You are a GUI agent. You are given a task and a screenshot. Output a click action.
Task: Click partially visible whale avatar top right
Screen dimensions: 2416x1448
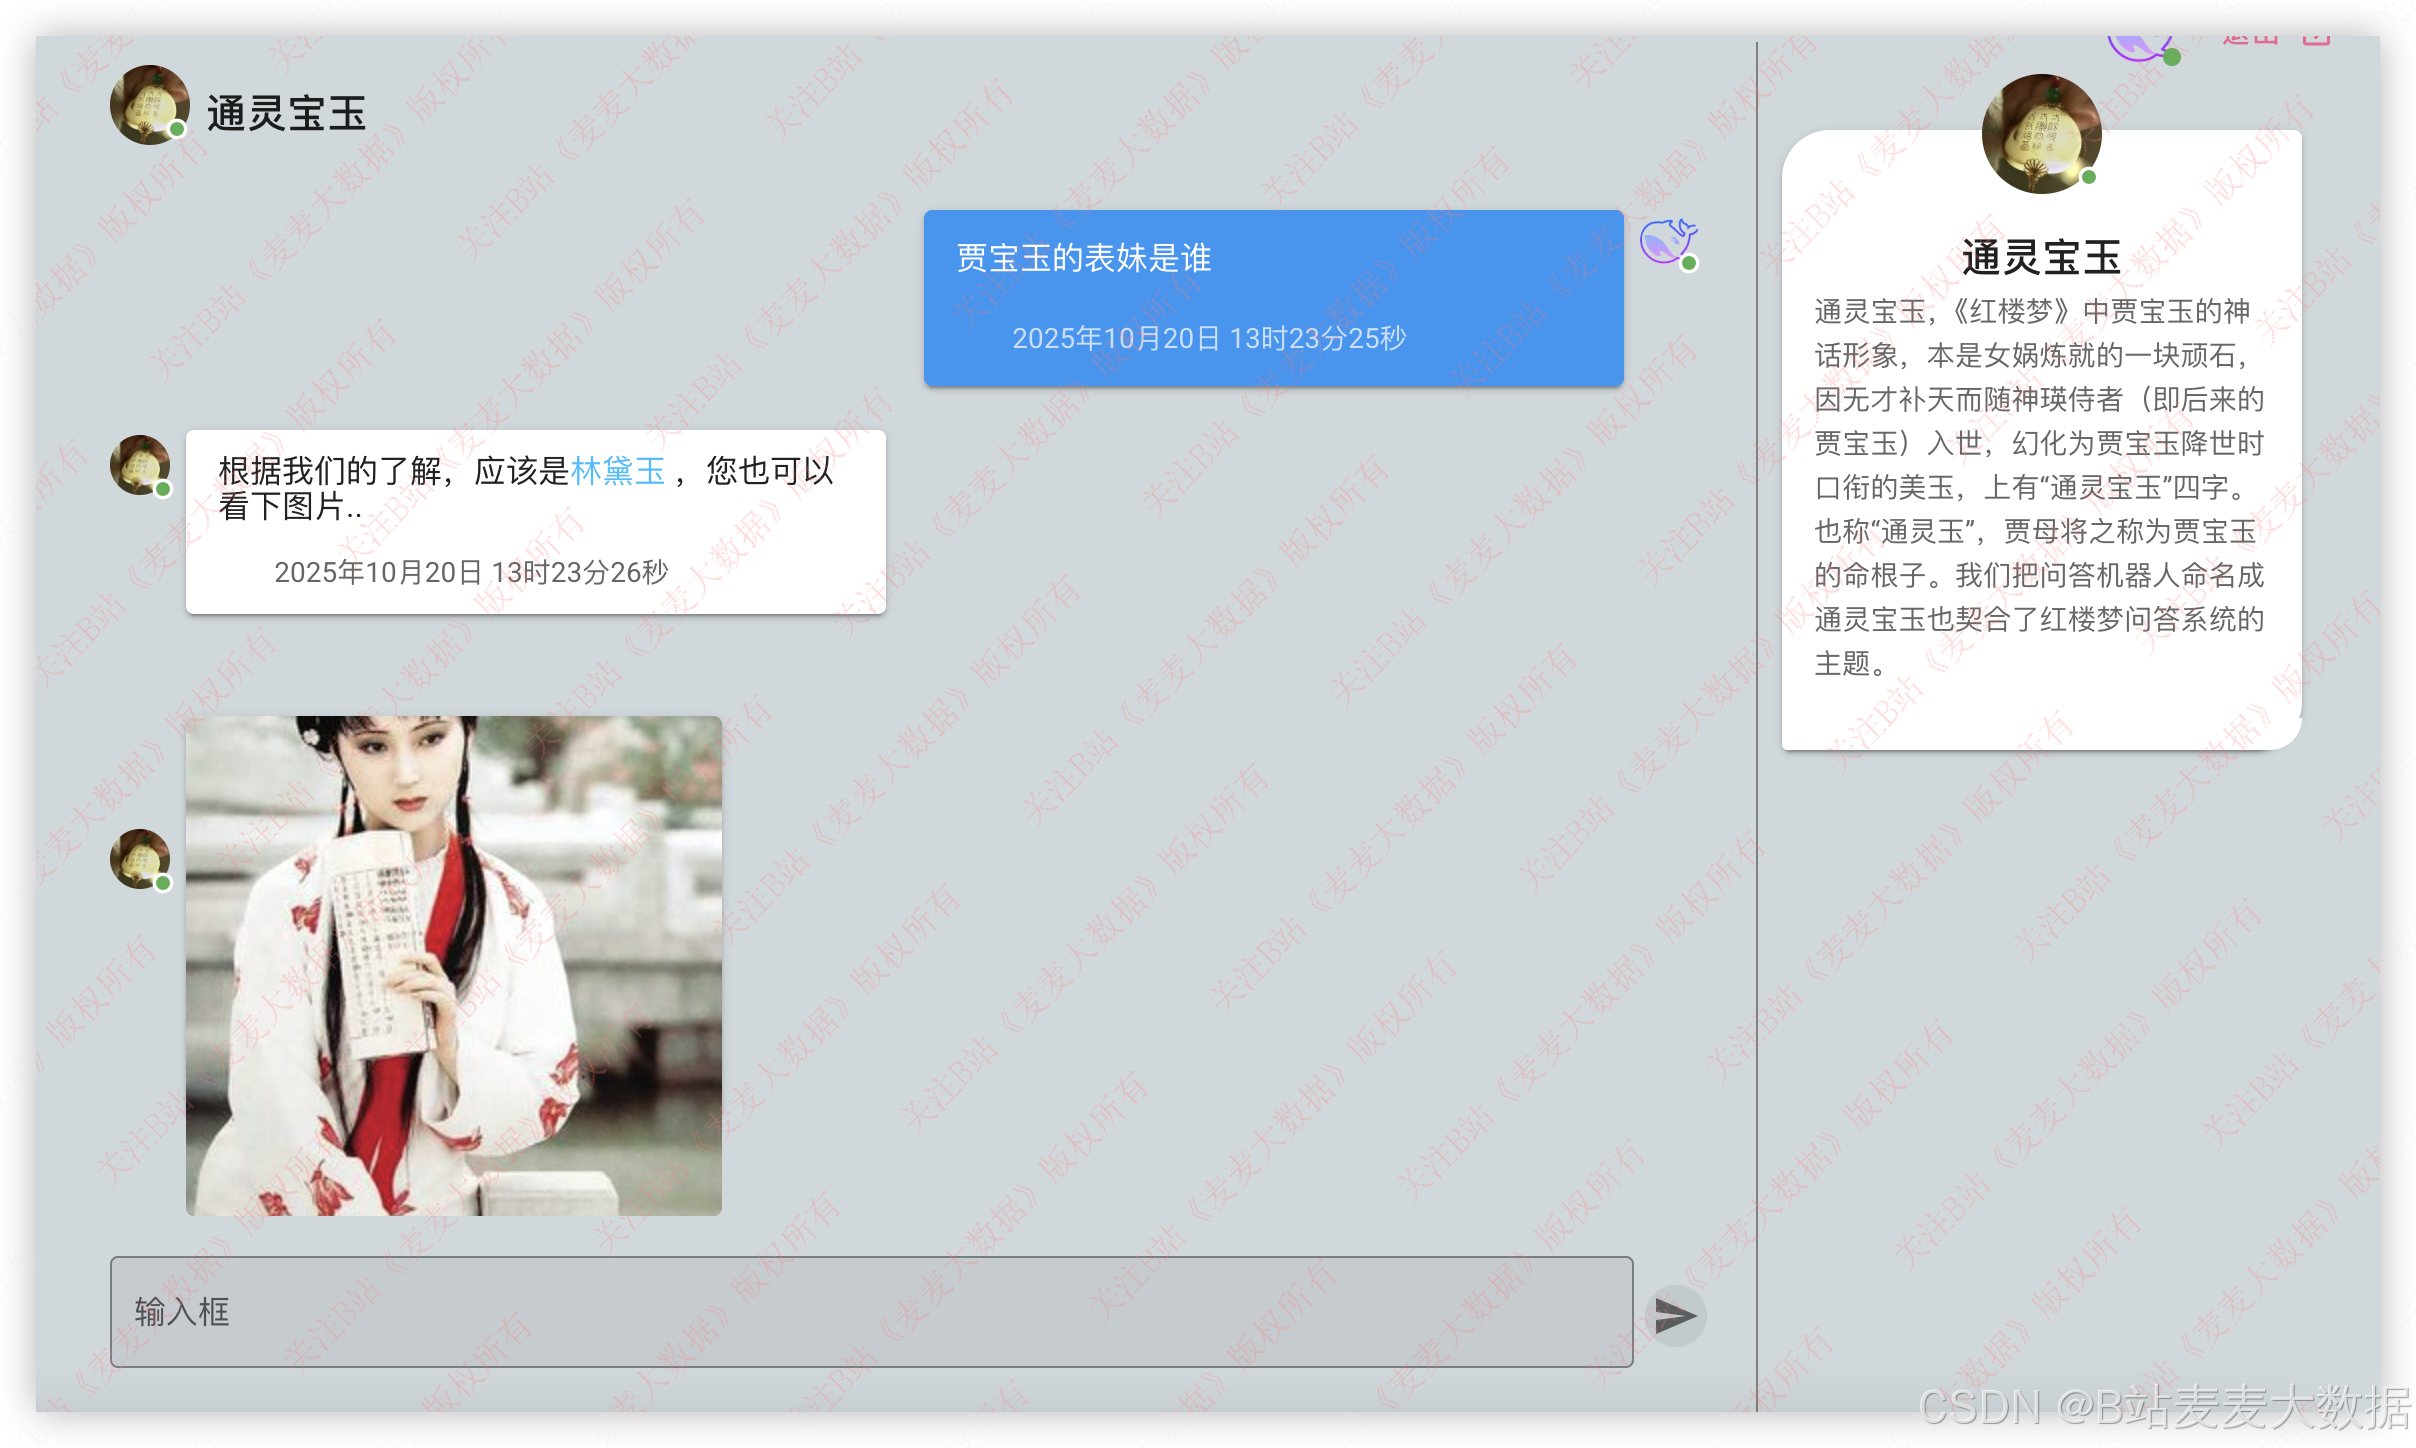(x=2139, y=45)
